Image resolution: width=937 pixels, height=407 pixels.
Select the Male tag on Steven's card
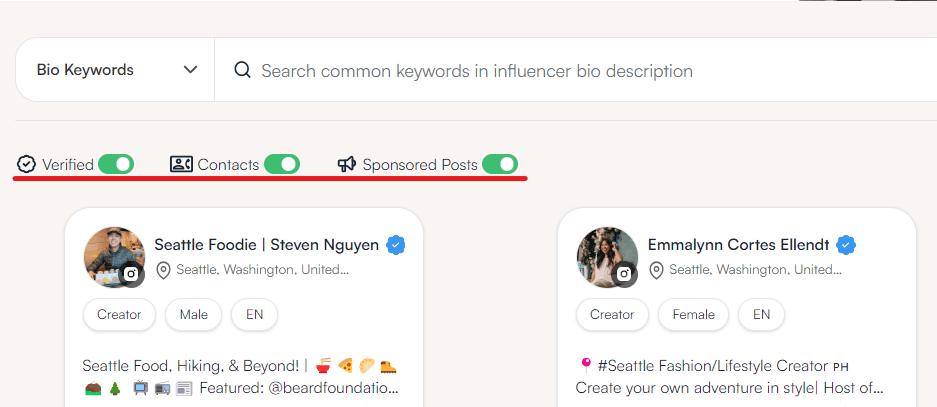[x=194, y=314]
